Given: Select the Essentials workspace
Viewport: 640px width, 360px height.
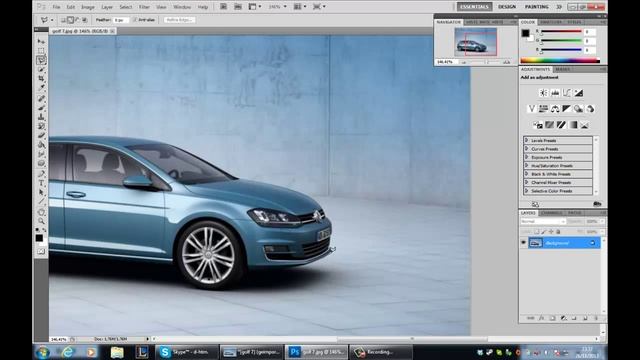Looking at the screenshot, I should click(474, 7).
